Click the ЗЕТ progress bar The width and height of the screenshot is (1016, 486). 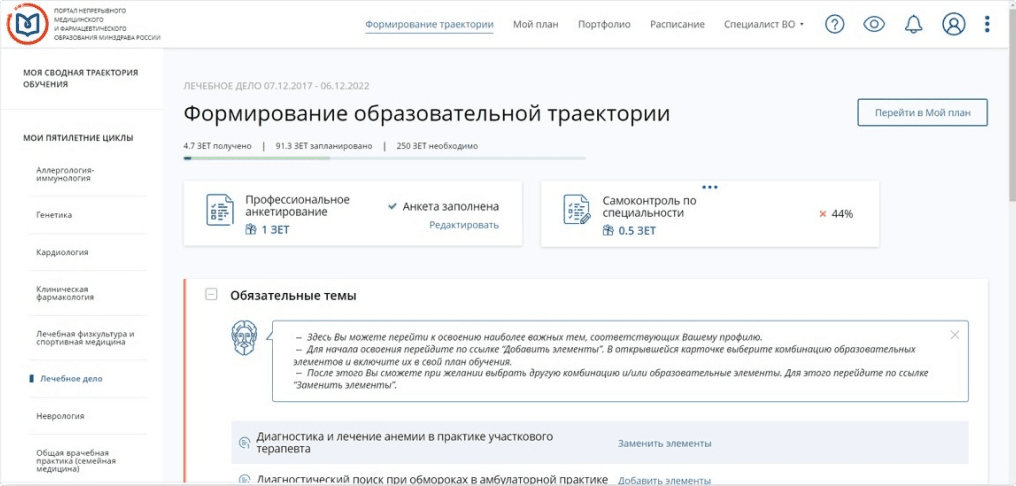coord(385,157)
